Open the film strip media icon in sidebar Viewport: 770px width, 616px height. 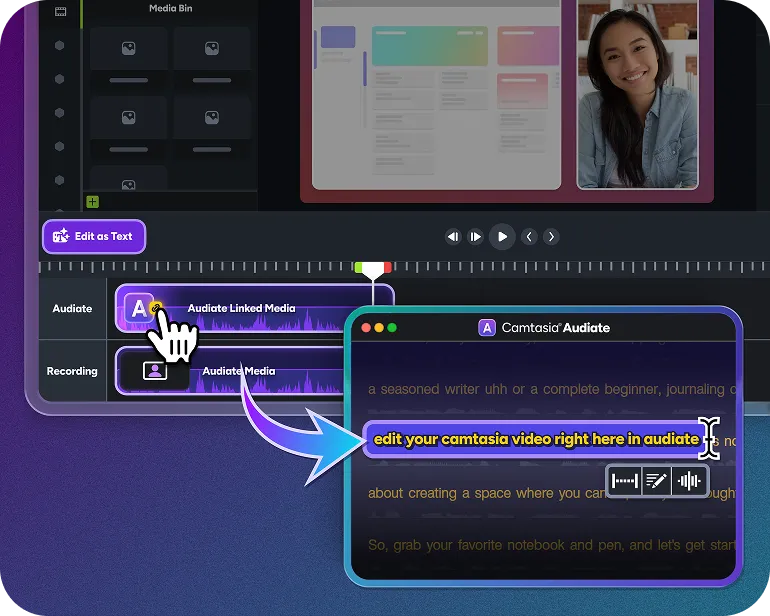pos(60,11)
